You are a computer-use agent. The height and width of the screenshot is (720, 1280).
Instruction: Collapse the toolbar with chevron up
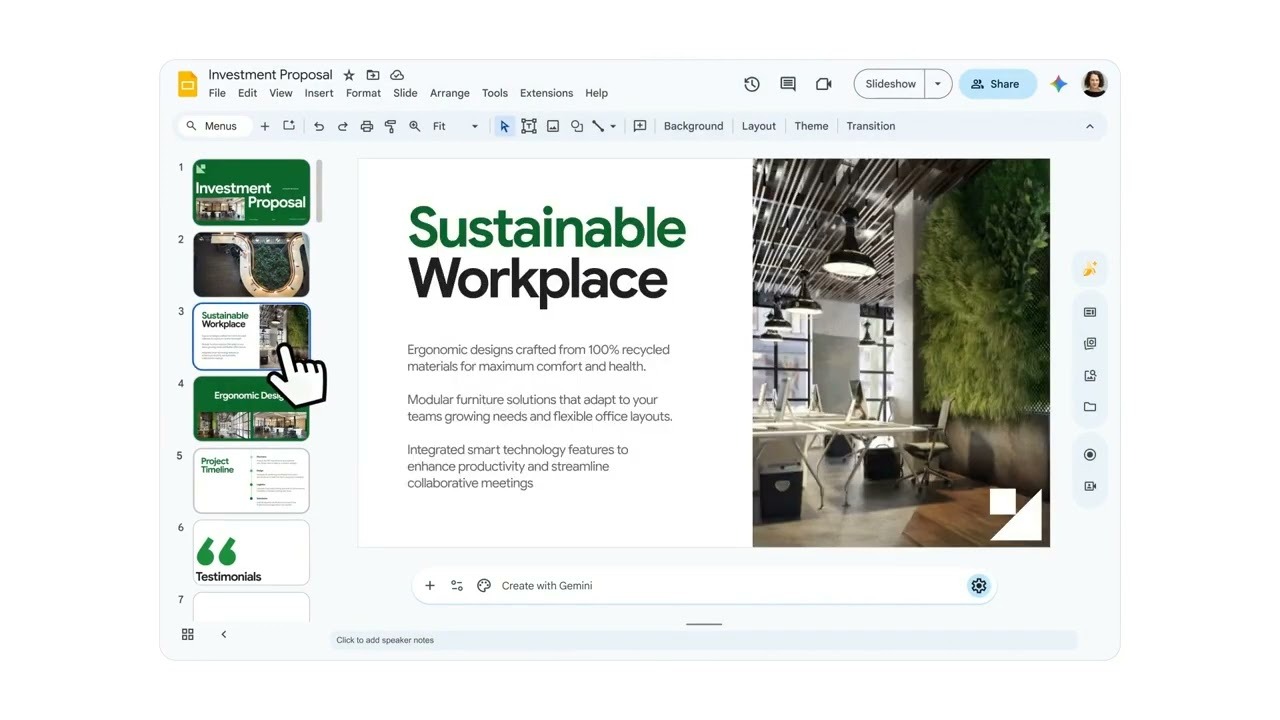tap(1090, 126)
